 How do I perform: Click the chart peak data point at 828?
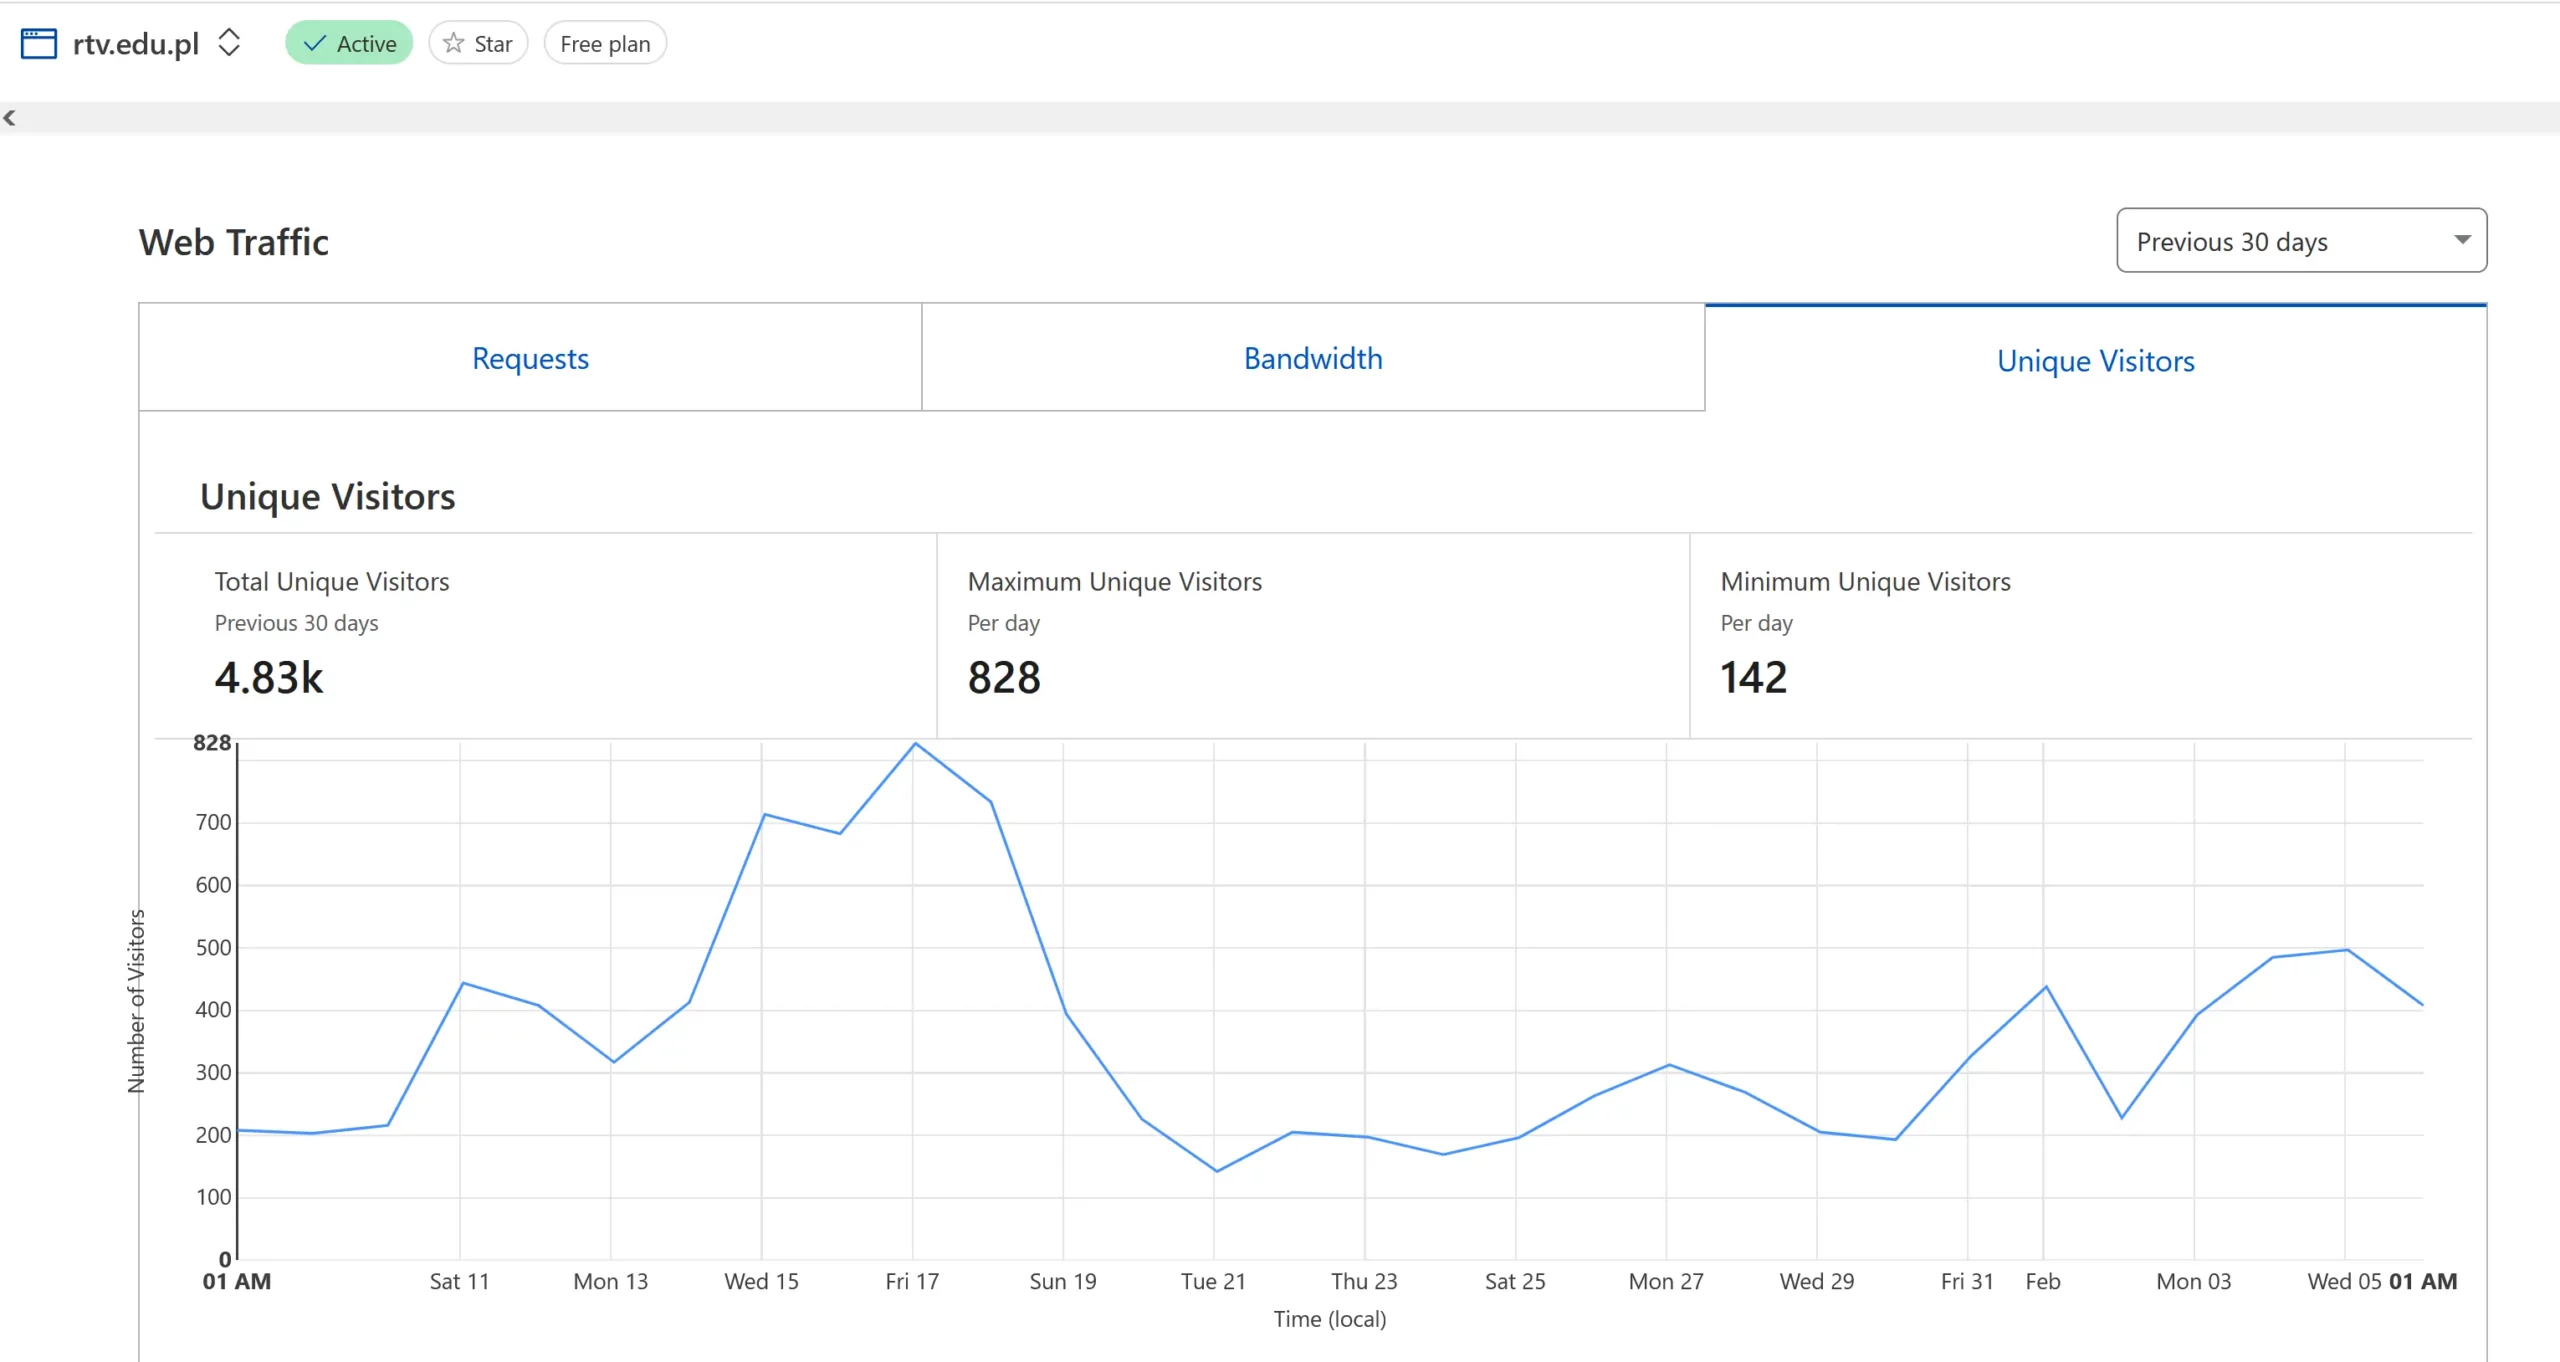tap(915, 744)
